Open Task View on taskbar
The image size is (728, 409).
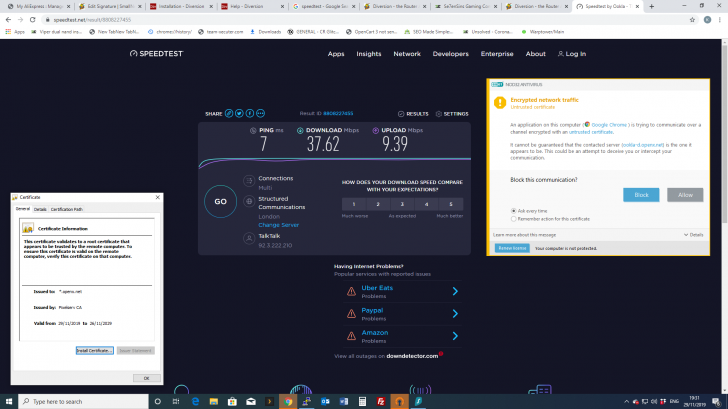coord(176,402)
